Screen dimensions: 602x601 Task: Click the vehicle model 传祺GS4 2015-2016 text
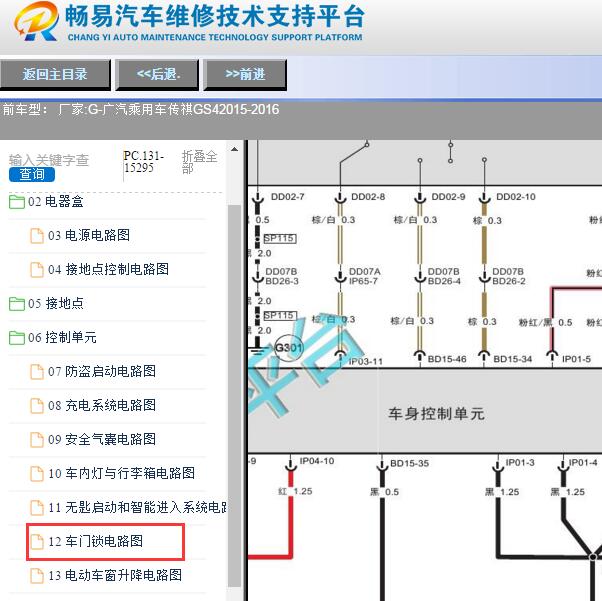click(223, 110)
